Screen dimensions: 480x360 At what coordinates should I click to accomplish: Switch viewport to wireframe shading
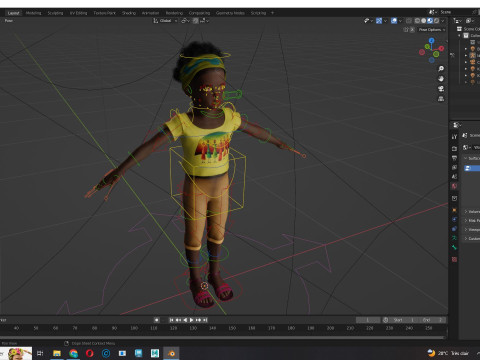pyautogui.click(x=417, y=21)
